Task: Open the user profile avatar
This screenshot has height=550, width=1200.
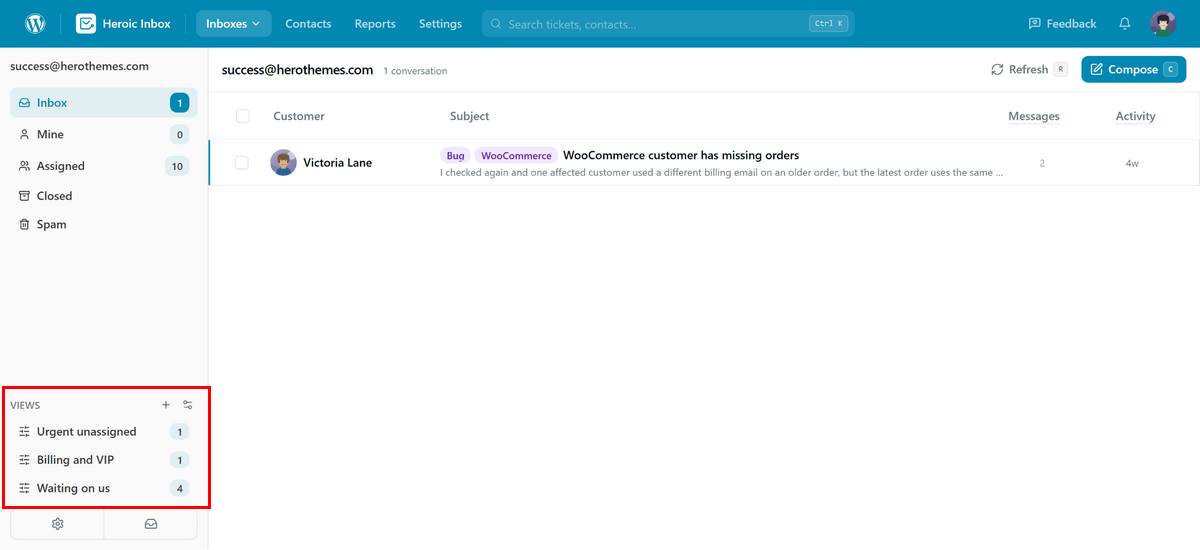Action: tap(1162, 23)
